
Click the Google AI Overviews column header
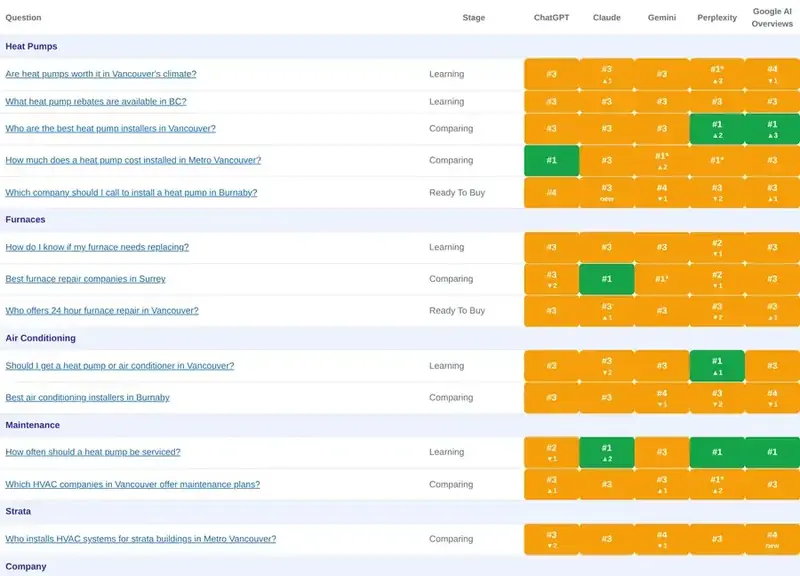(x=772, y=17)
